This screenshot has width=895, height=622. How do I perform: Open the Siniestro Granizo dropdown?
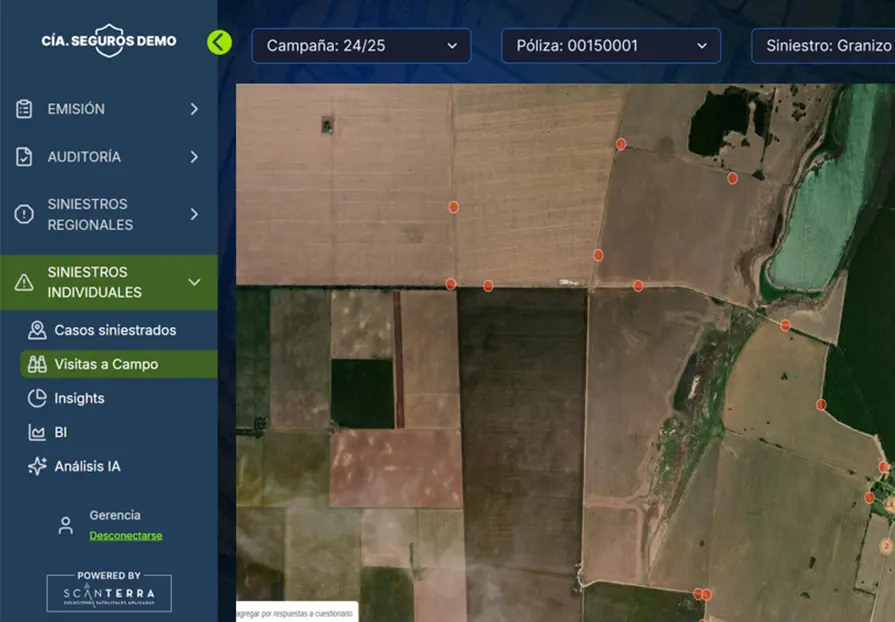(x=823, y=46)
